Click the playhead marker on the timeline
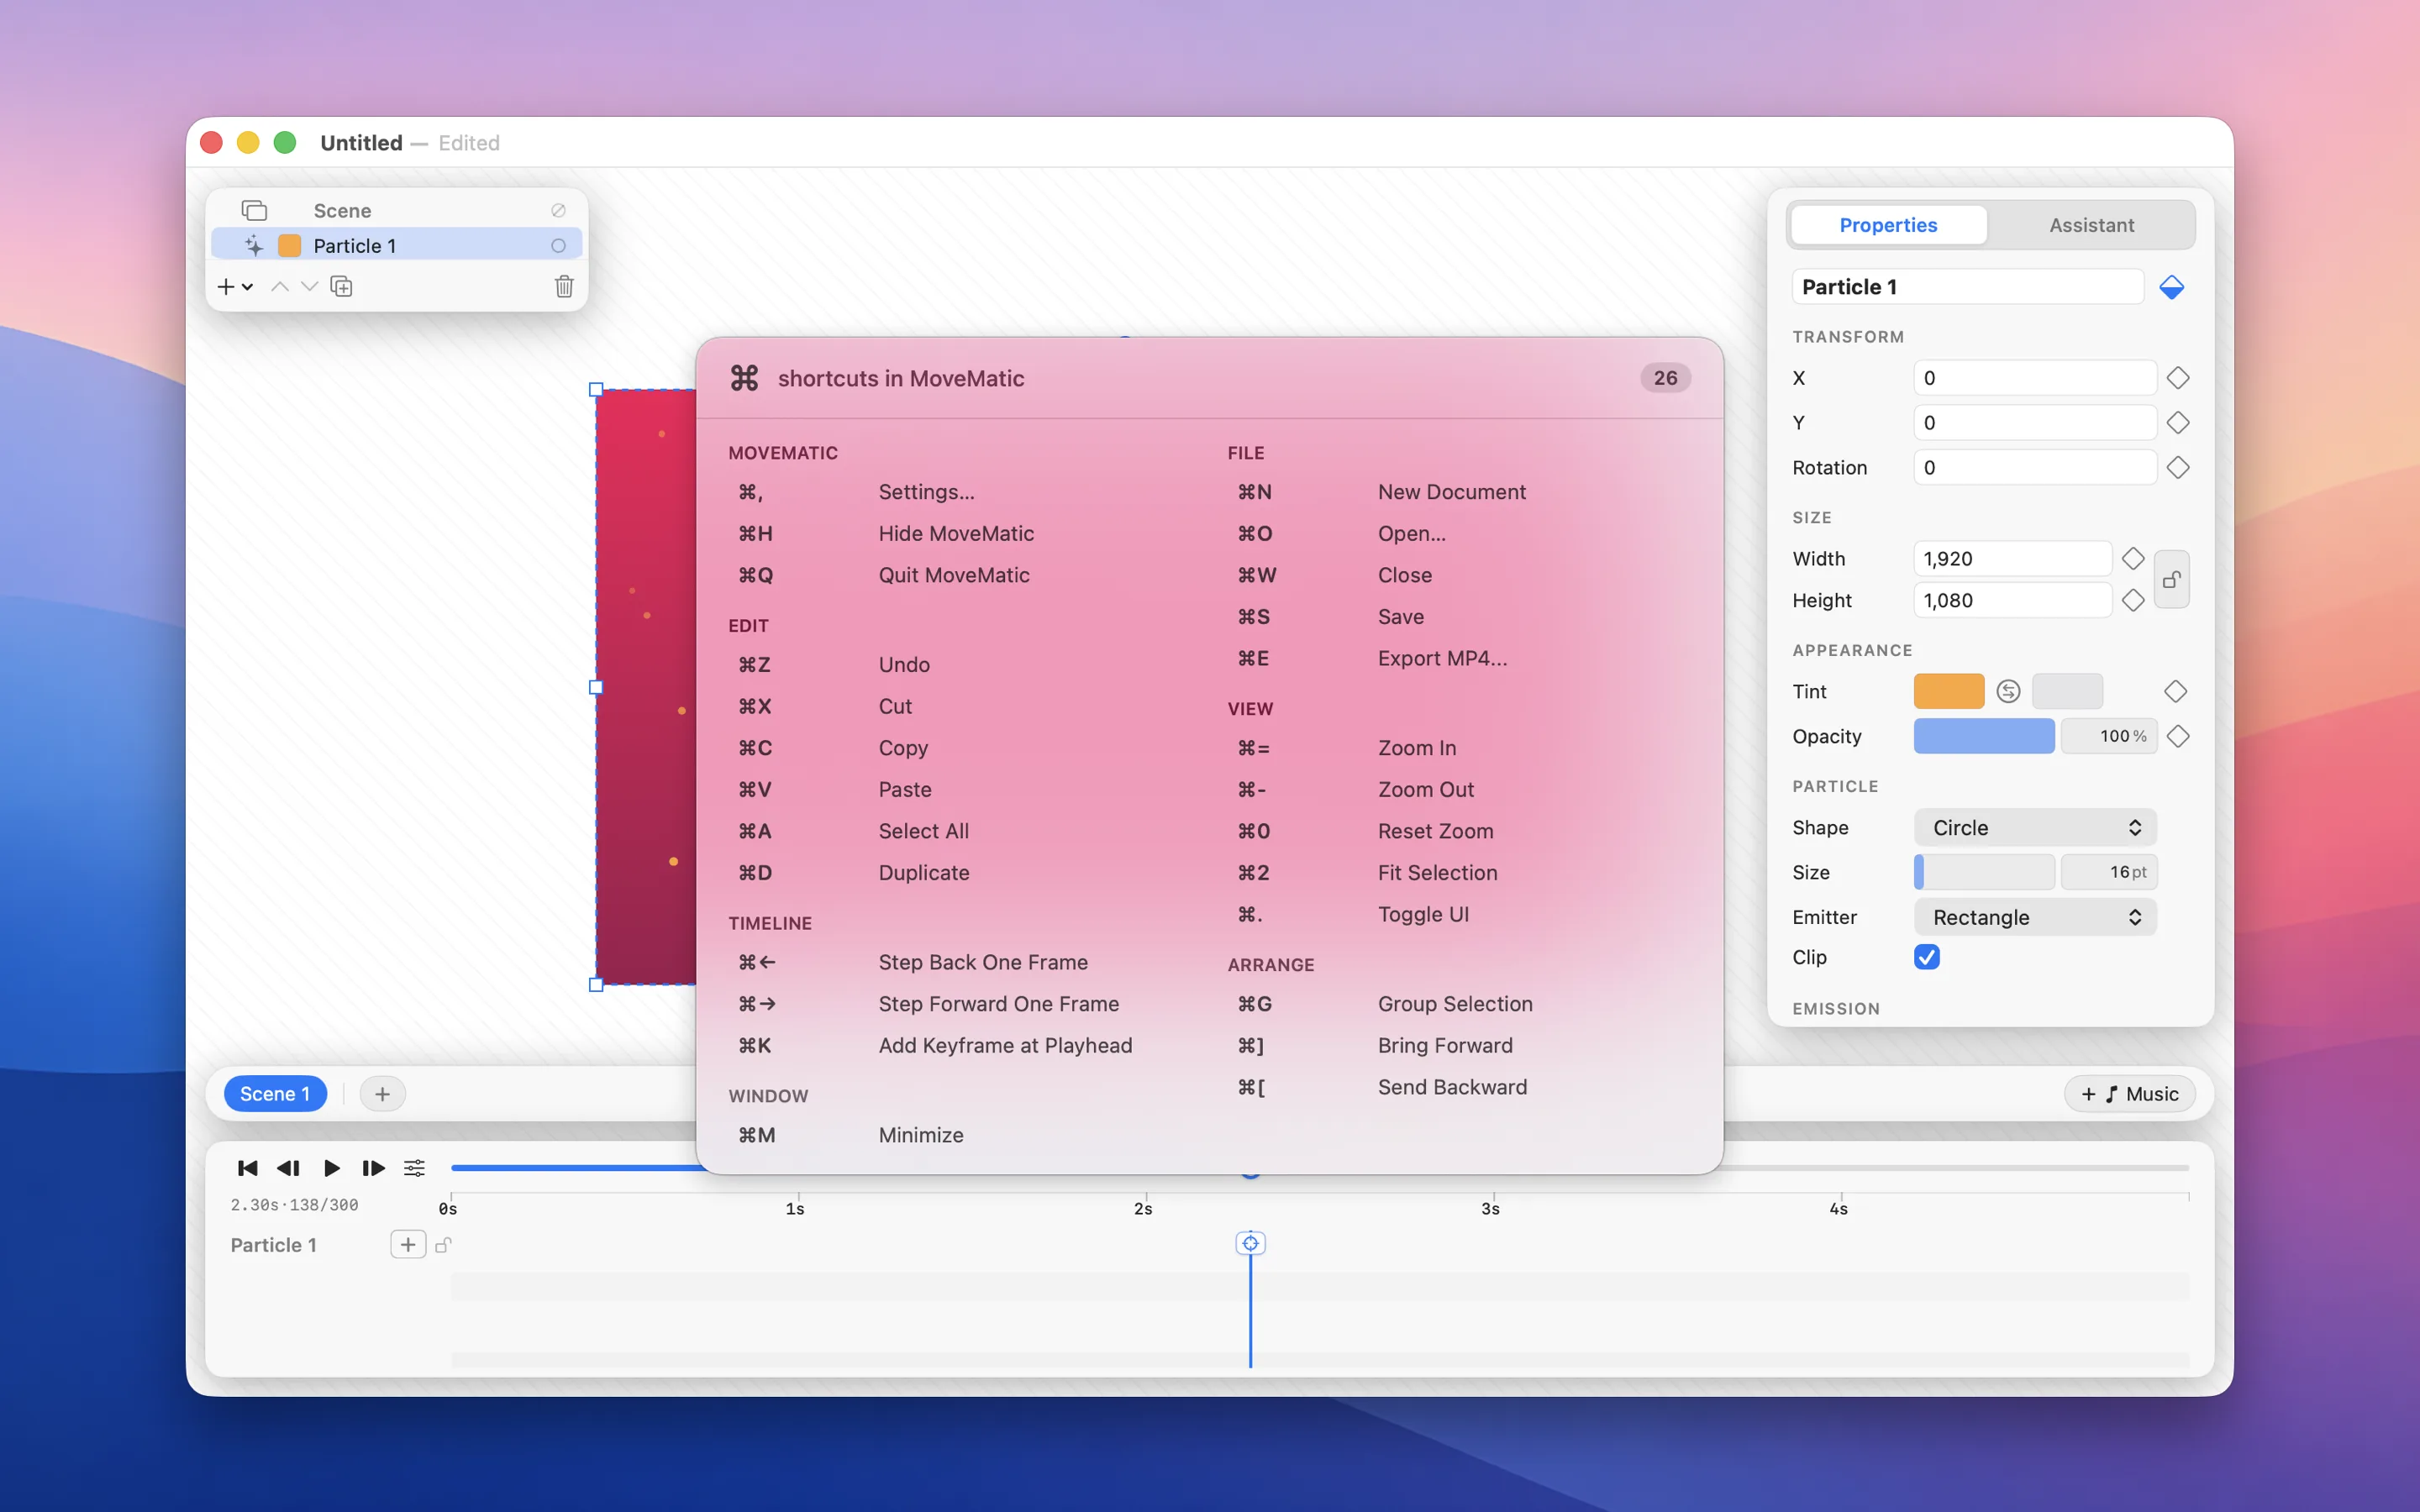 [1250, 1243]
